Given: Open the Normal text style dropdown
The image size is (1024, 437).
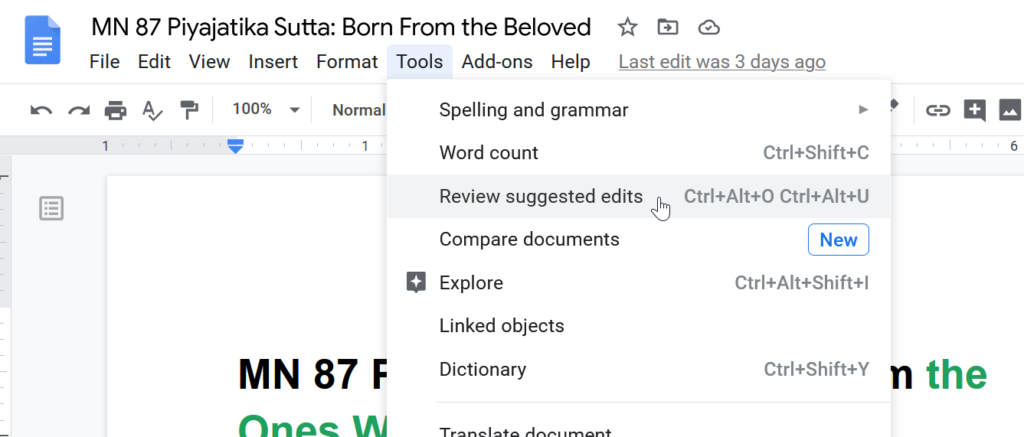Looking at the screenshot, I should click(358, 110).
